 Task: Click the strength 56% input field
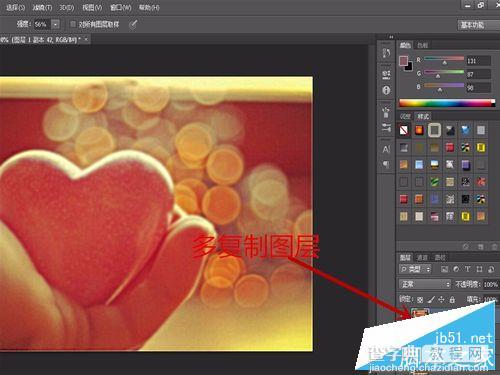click(42, 24)
